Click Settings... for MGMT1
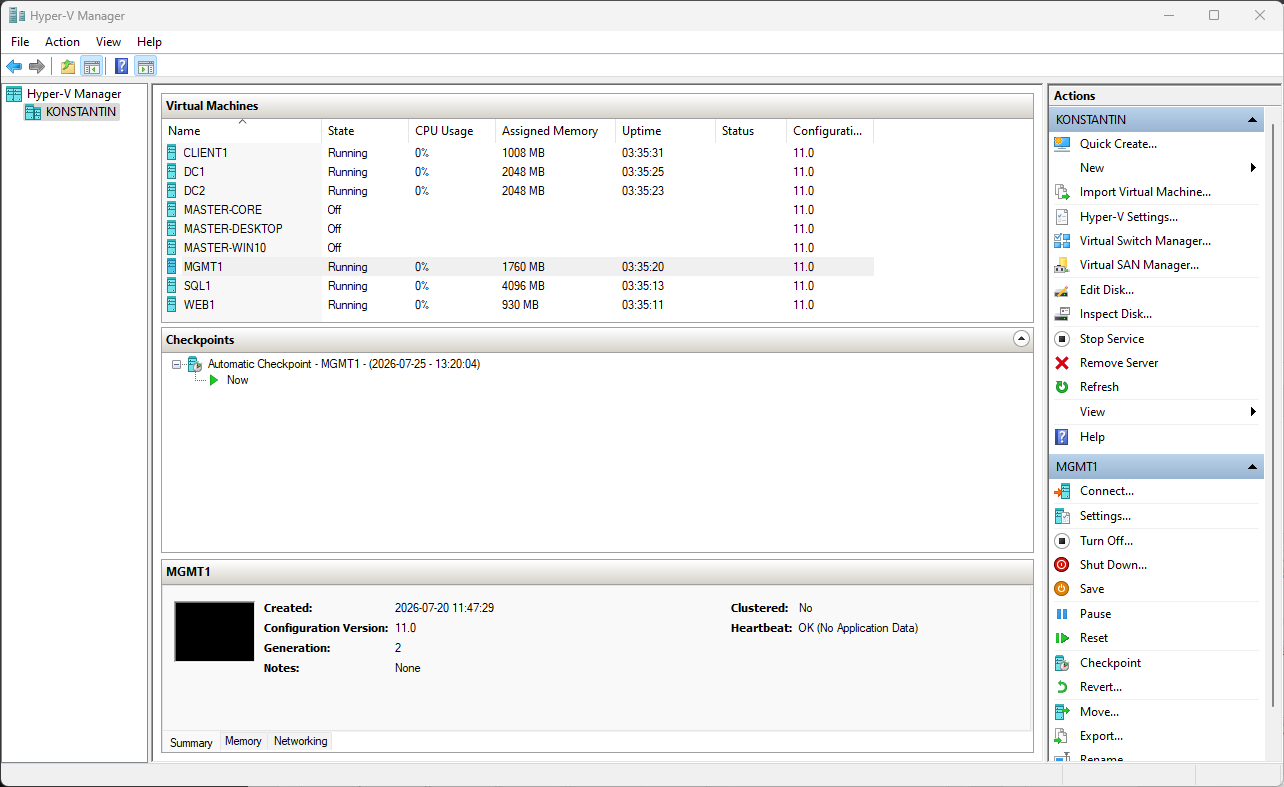1284x787 pixels. pyautogui.click(x=1105, y=516)
